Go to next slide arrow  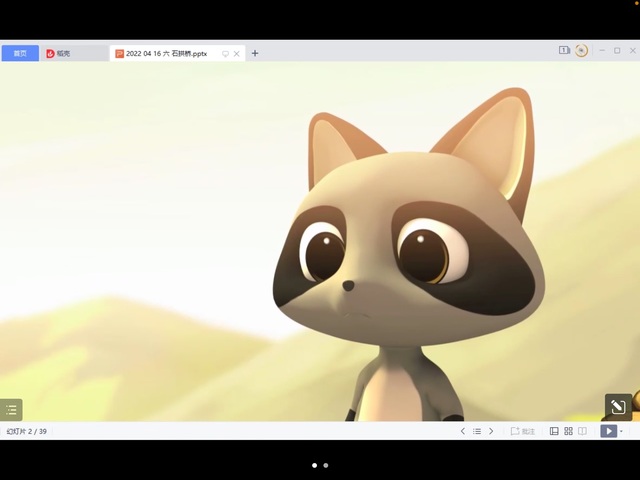coord(491,431)
